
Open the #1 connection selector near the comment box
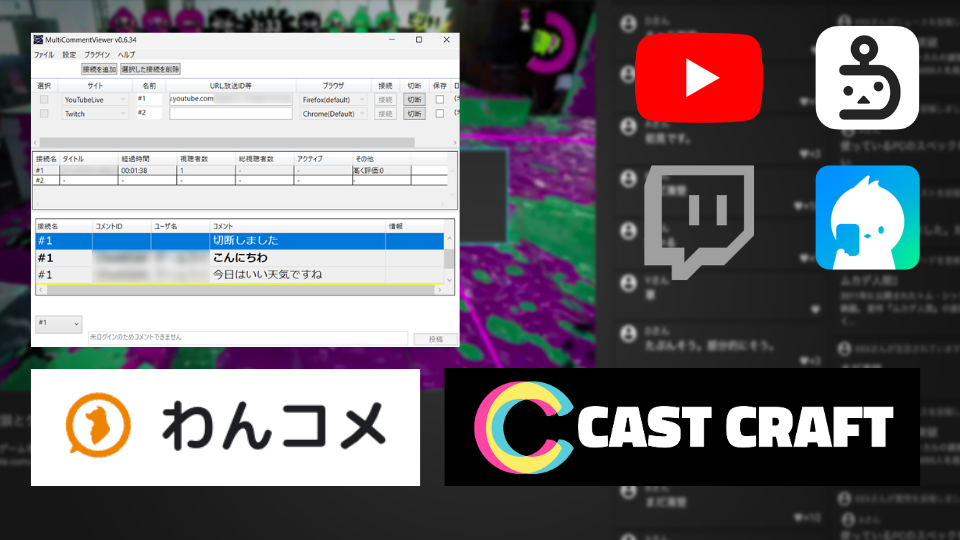pos(58,323)
